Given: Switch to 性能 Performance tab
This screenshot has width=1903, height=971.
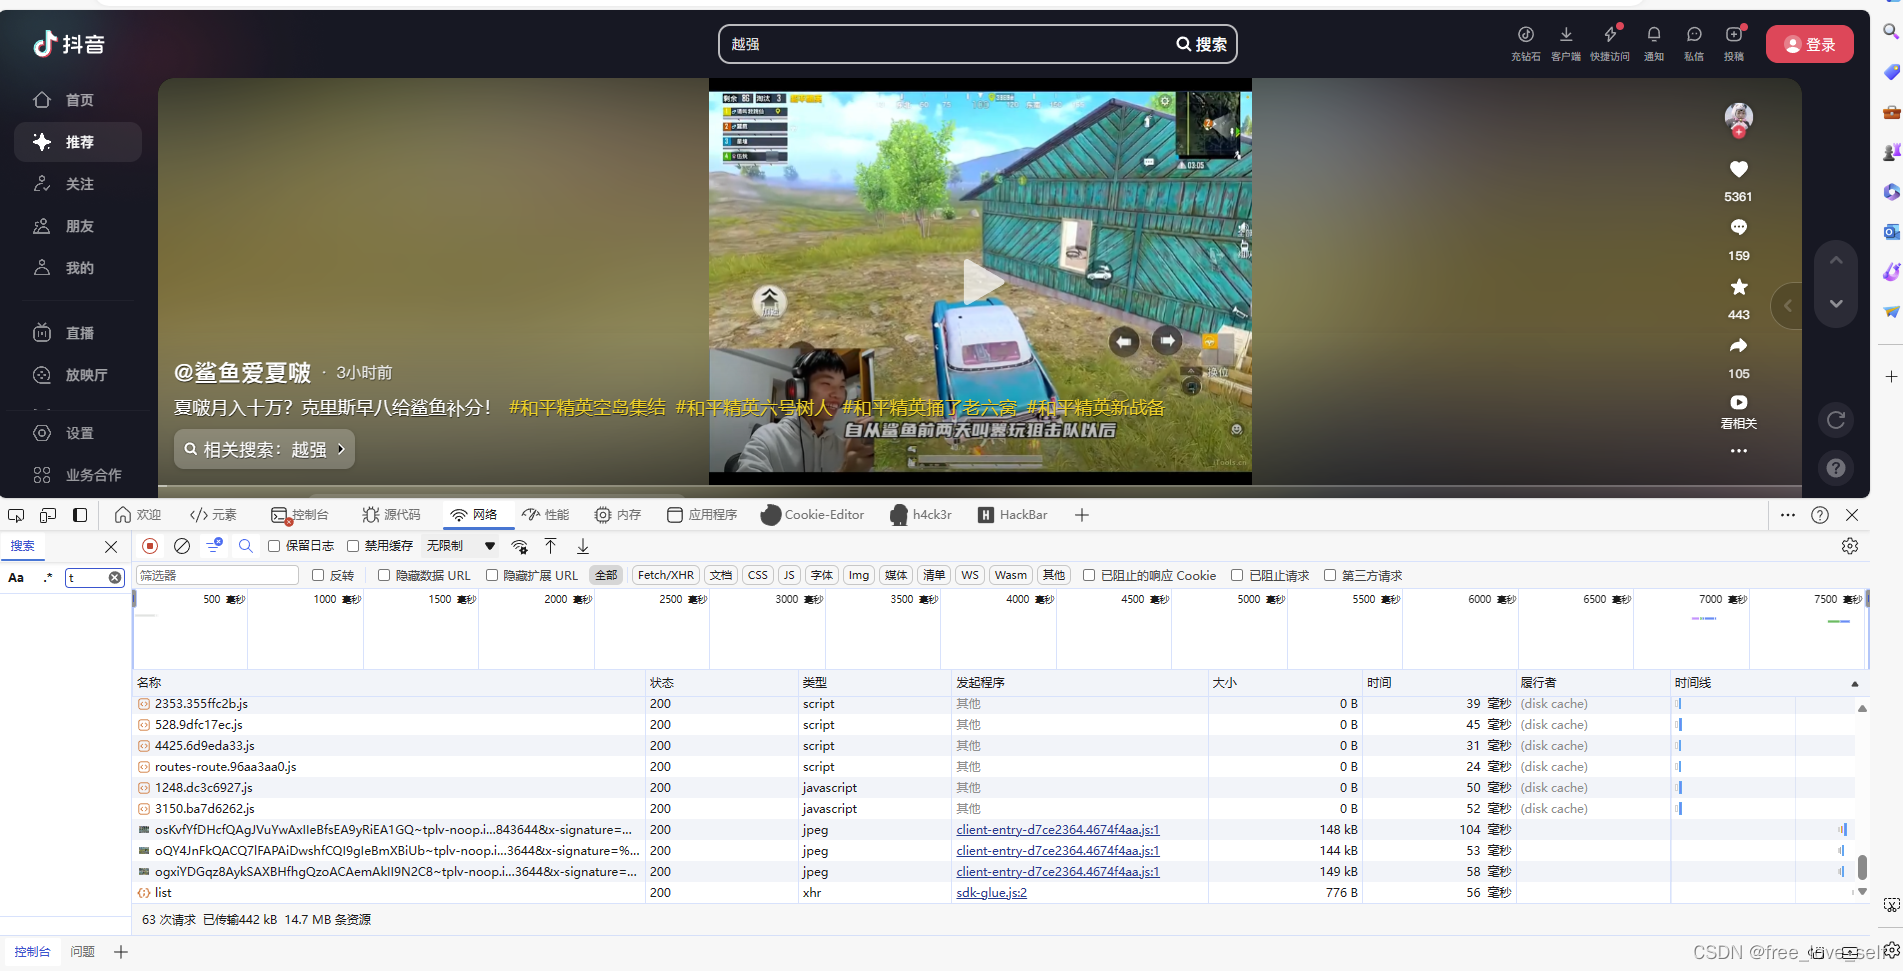Looking at the screenshot, I should pyautogui.click(x=546, y=515).
